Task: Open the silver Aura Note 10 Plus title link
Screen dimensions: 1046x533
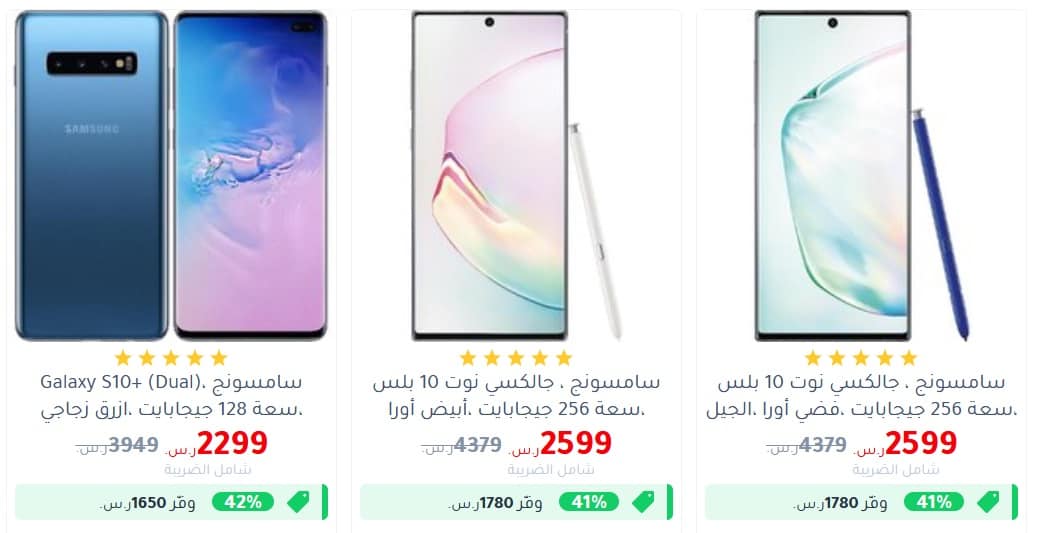Action: [x=861, y=396]
